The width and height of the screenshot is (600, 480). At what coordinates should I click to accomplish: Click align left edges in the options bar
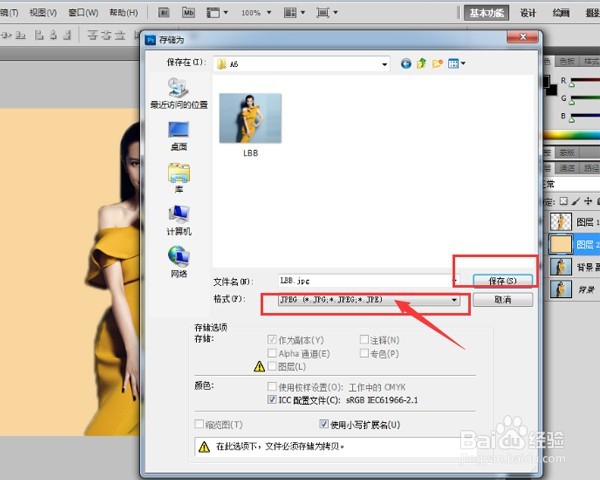tap(38, 35)
